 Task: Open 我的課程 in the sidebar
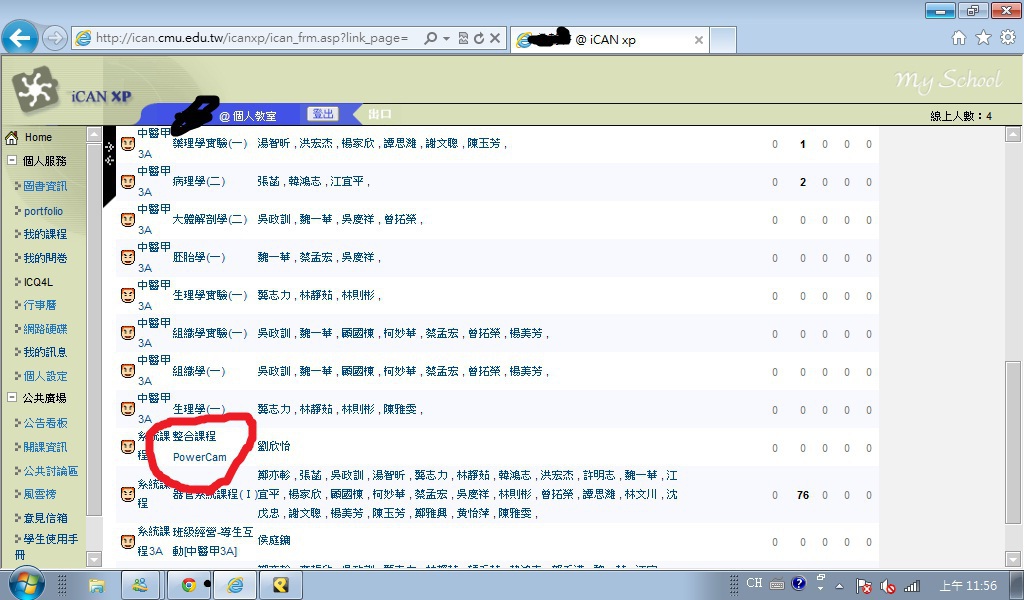coord(45,234)
